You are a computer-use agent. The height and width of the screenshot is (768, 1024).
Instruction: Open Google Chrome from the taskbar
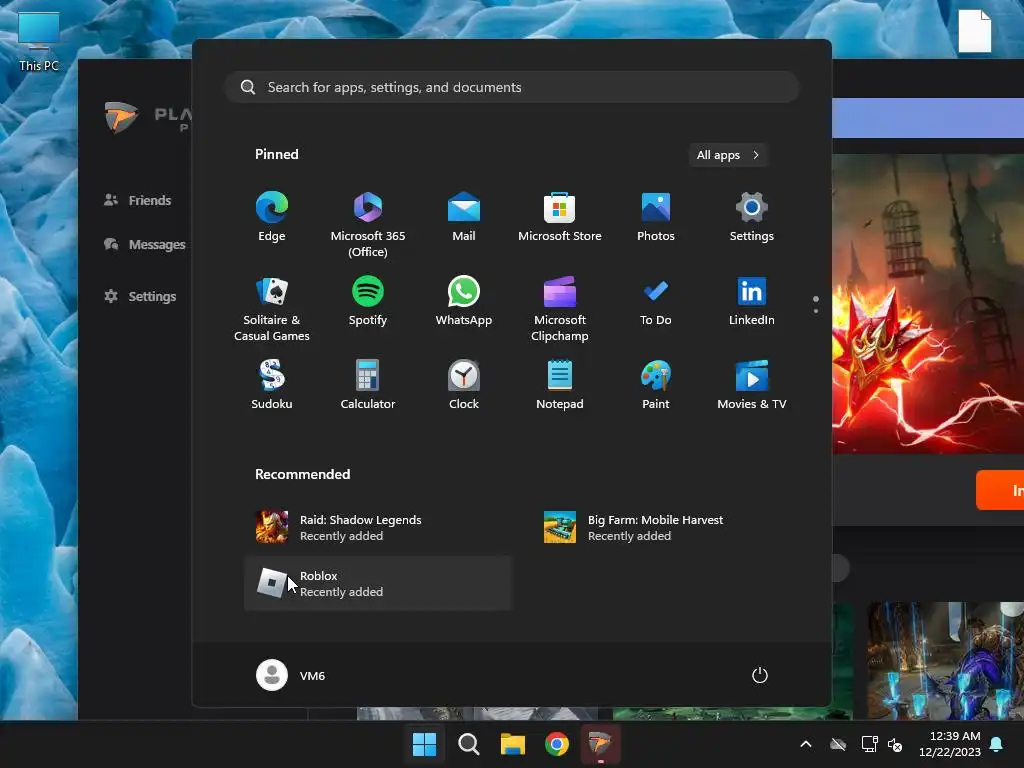[557, 744]
